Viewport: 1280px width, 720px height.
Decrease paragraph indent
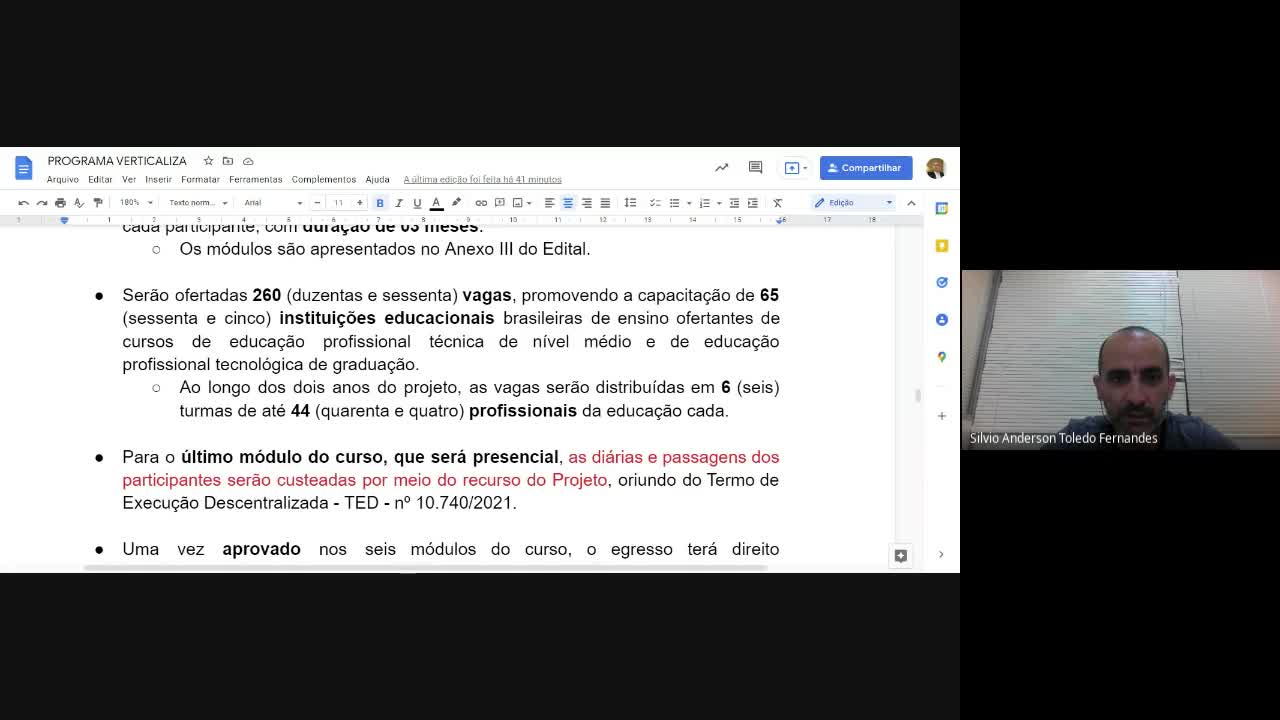[734, 203]
